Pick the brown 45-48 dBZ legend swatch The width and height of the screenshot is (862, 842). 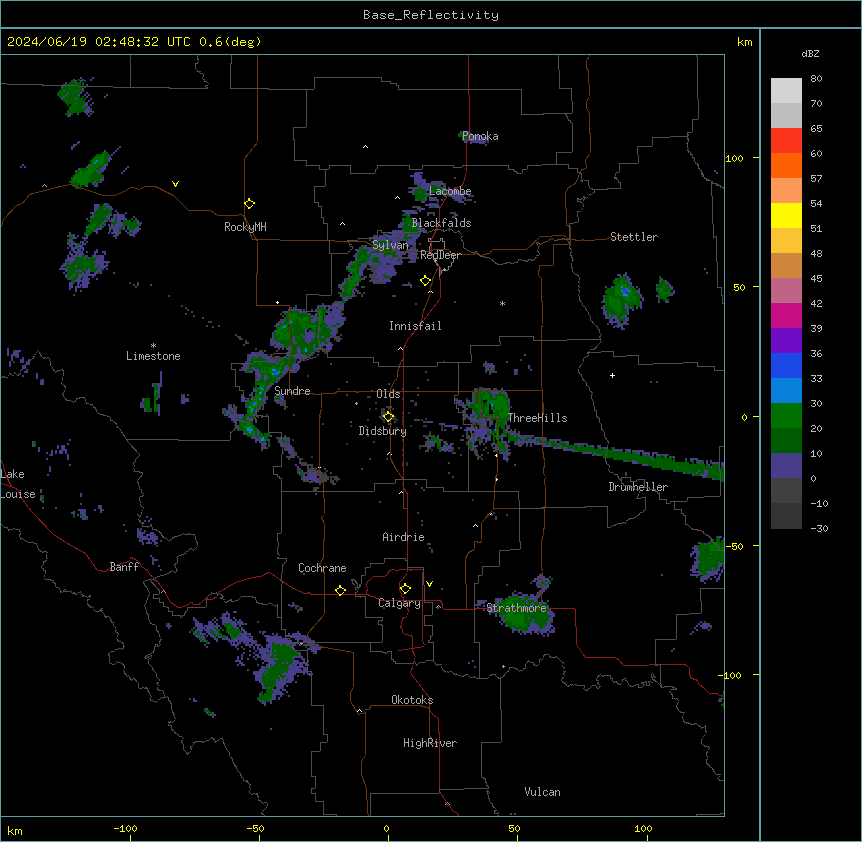tap(786, 265)
